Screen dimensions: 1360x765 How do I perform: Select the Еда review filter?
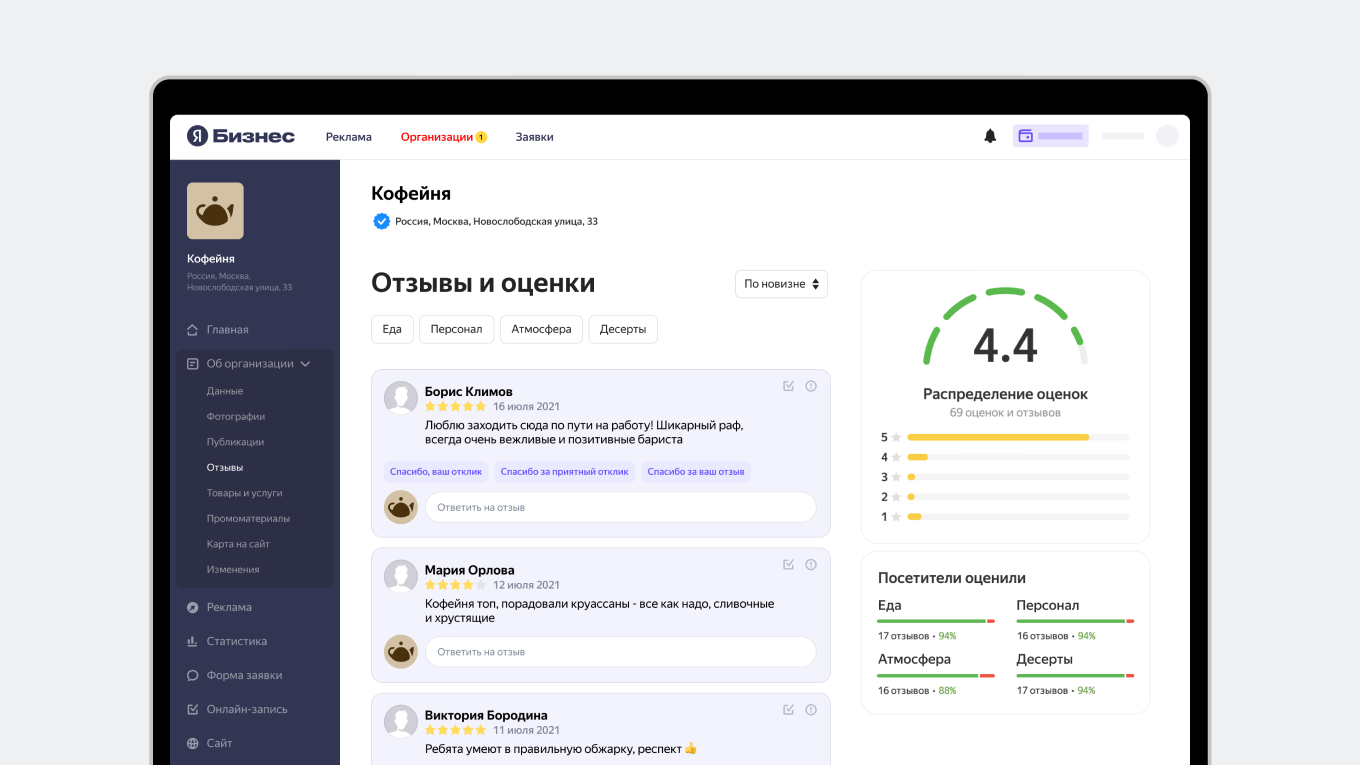[392, 329]
